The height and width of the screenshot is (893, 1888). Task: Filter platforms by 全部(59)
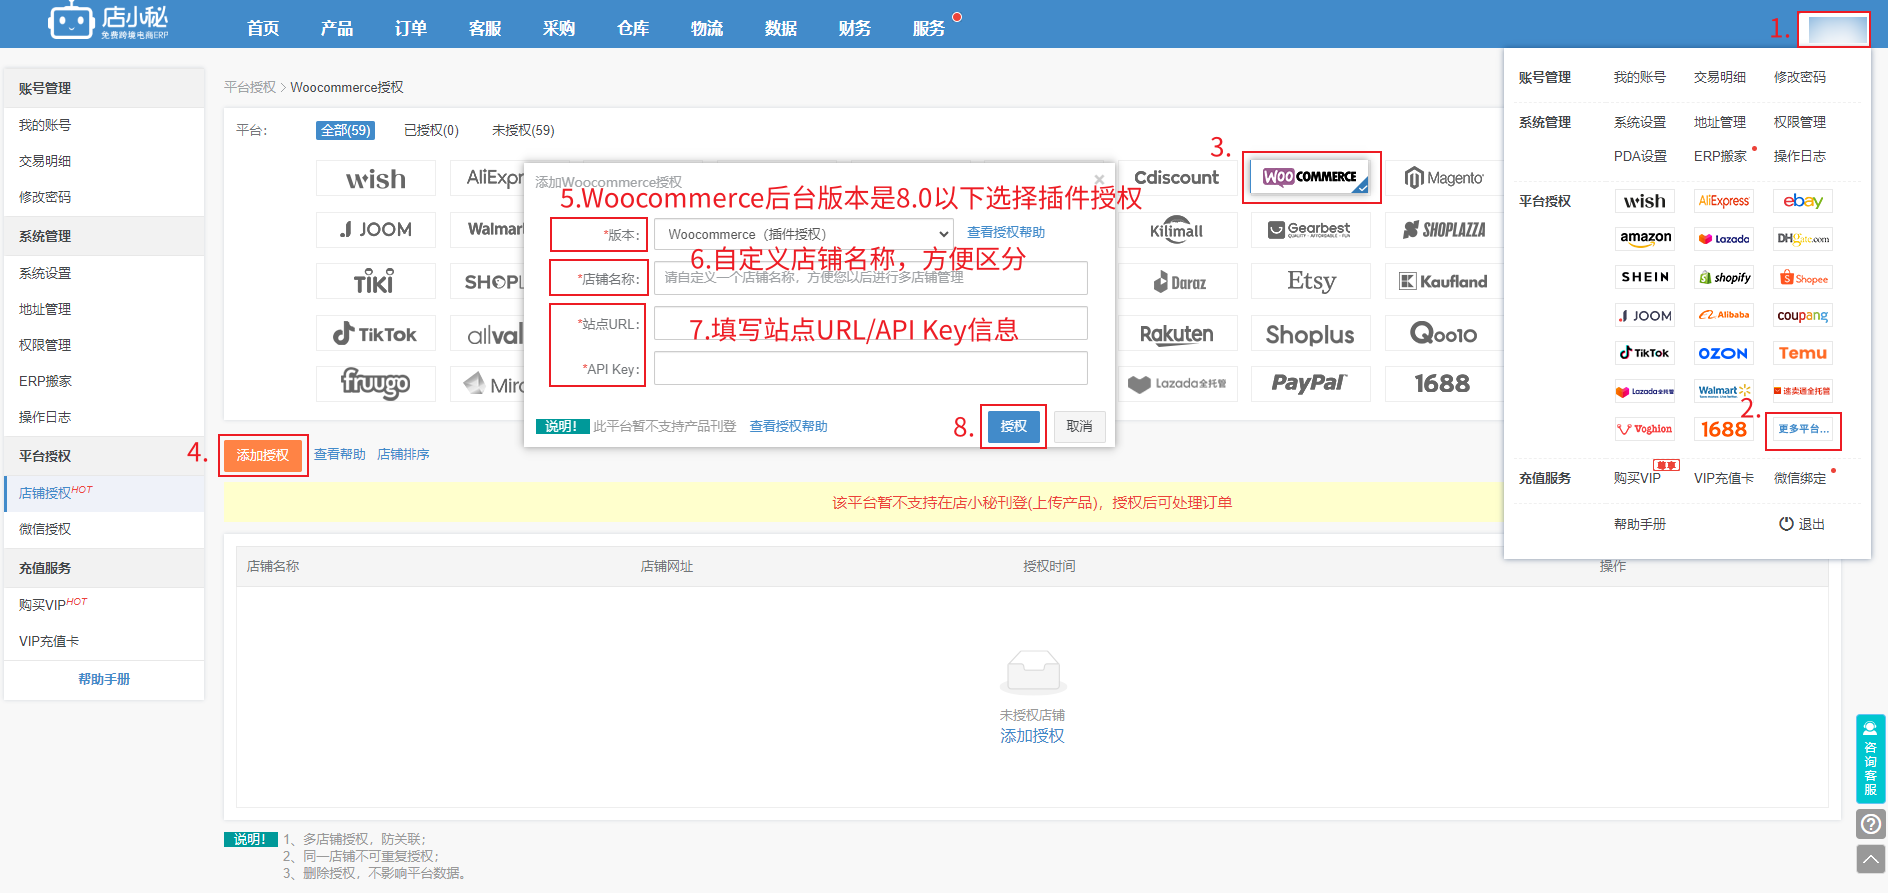point(346,130)
